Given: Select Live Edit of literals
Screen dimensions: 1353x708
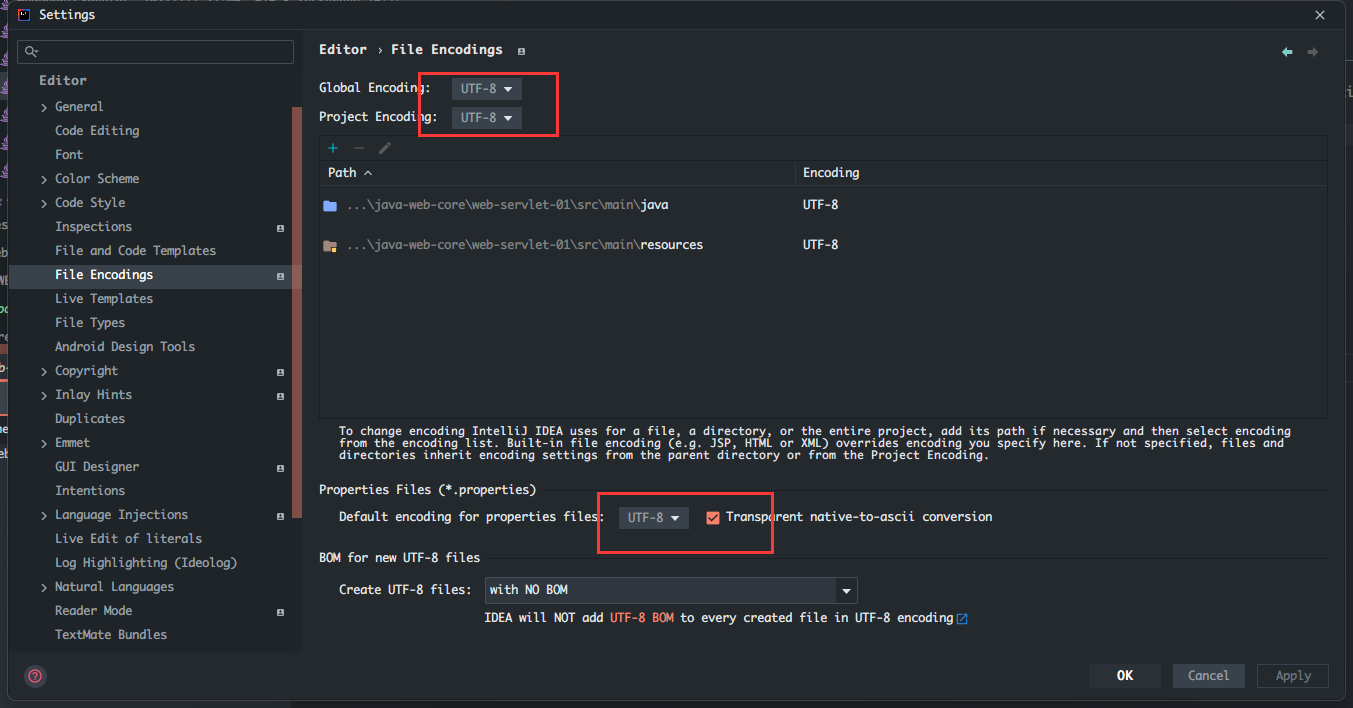Looking at the screenshot, I should tap(128, 538).
